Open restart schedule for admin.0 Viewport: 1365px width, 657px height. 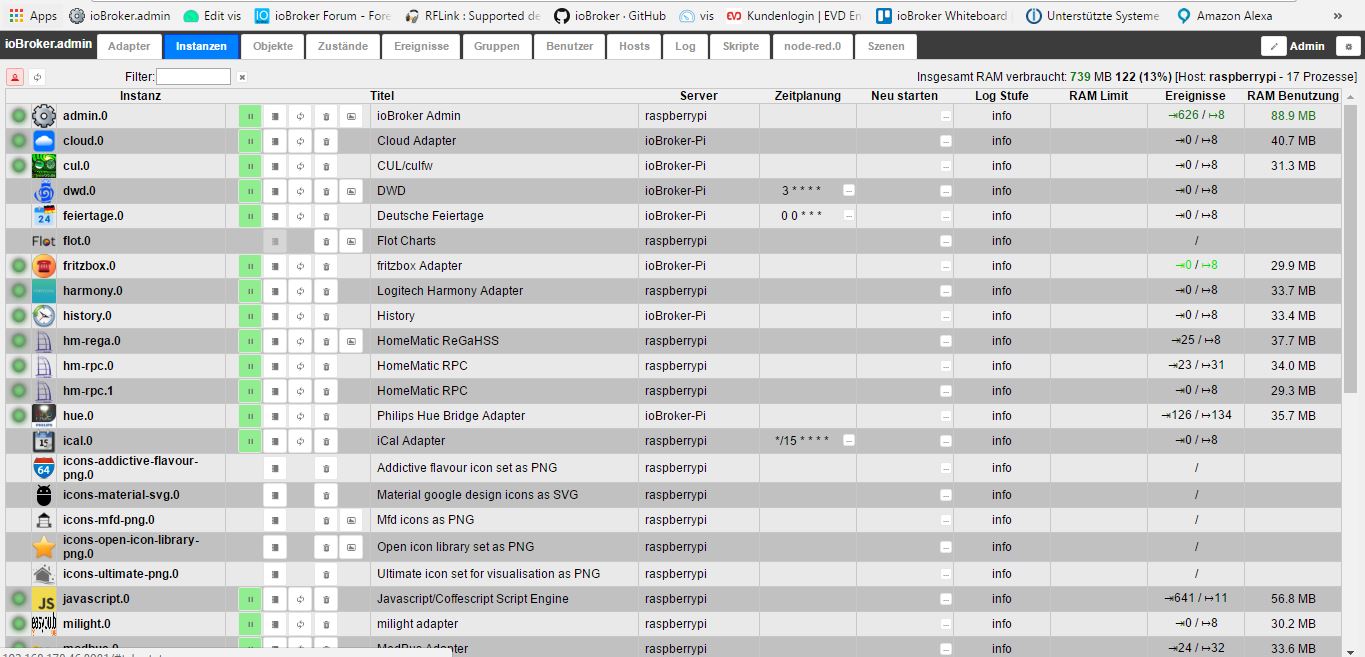pos(946,116)
